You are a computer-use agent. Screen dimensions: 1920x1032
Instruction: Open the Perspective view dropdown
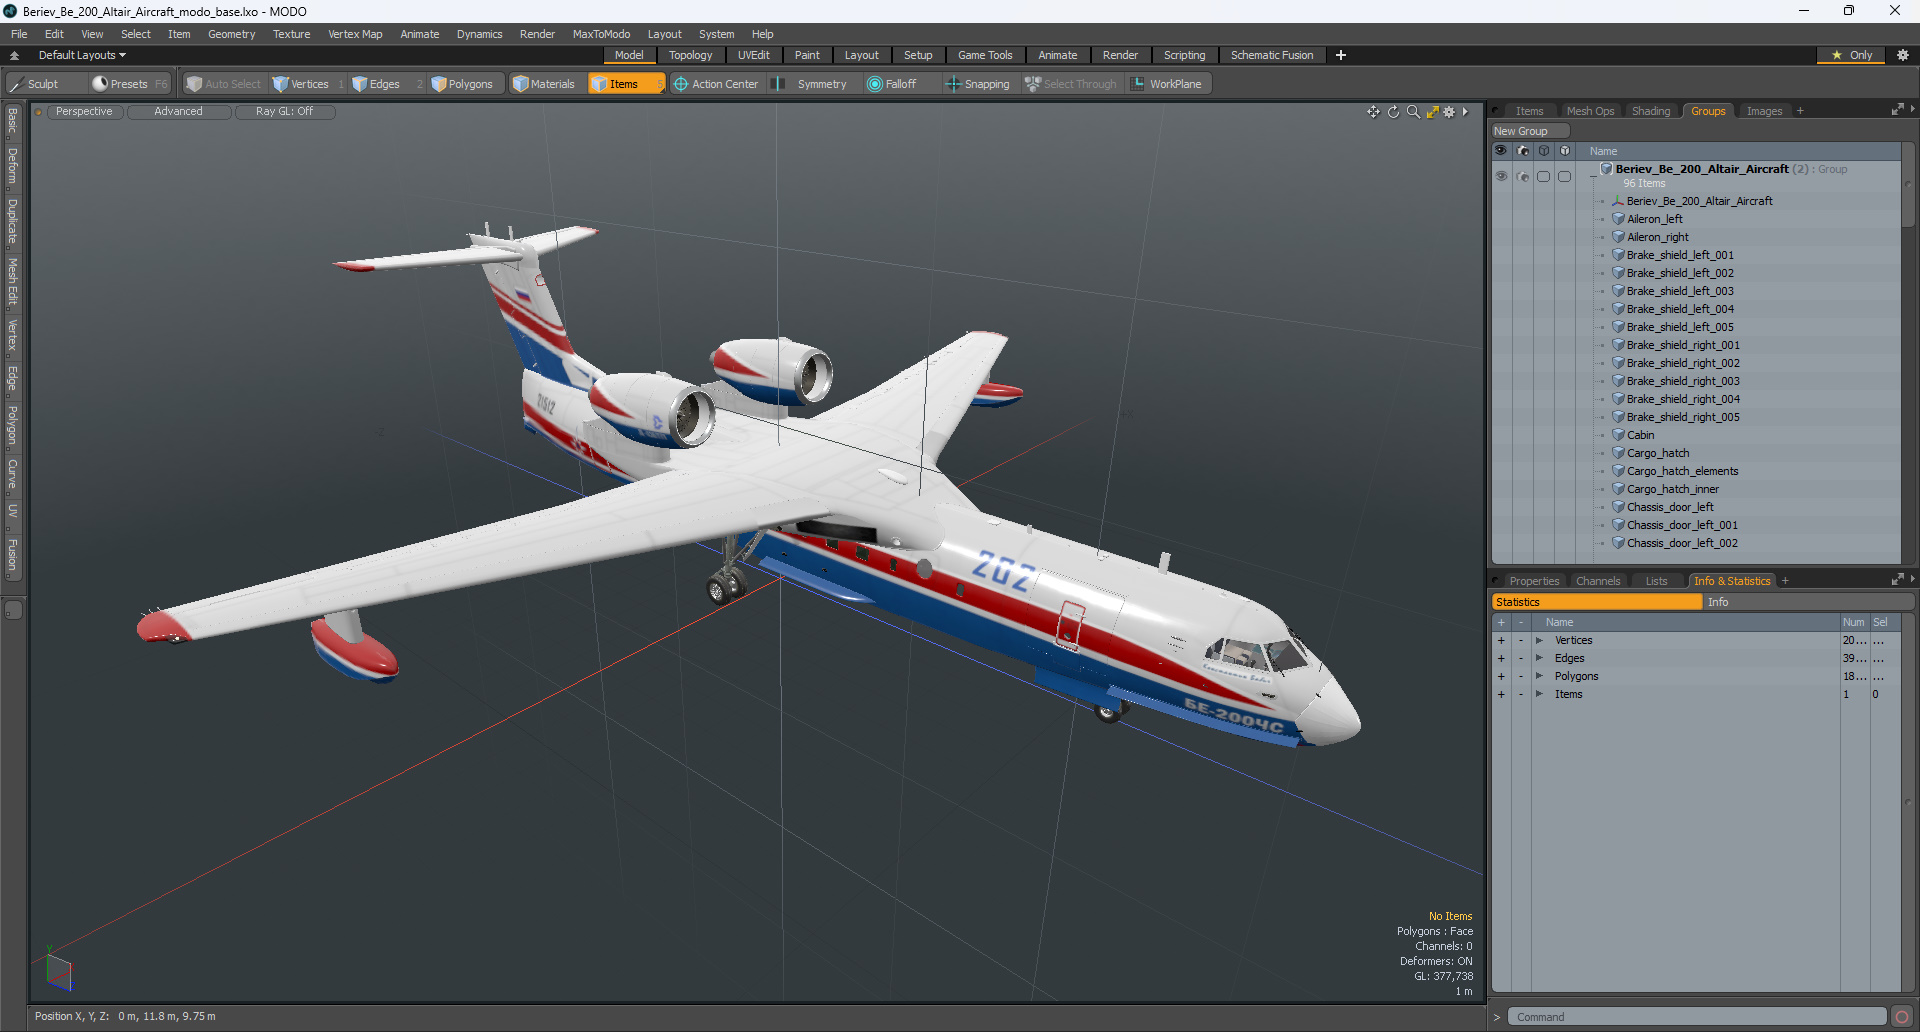84,112
